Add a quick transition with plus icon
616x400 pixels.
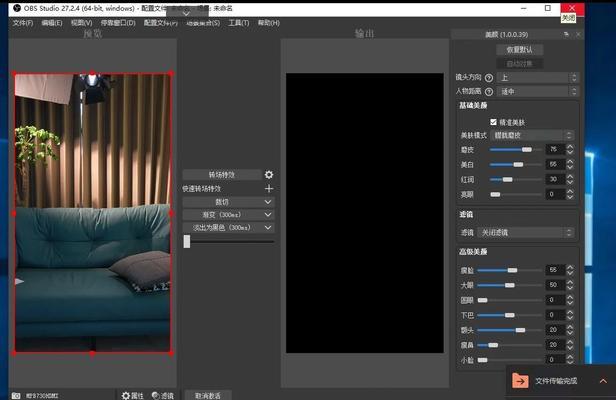click(269, 189)
